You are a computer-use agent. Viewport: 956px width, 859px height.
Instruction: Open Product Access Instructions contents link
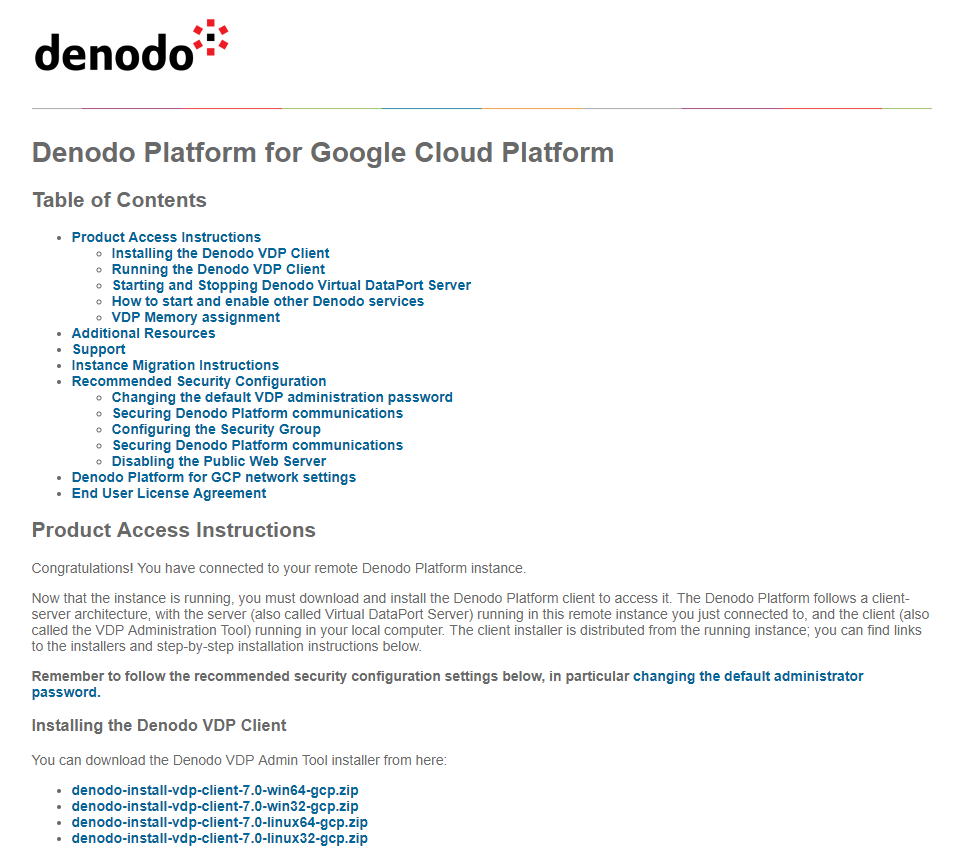tap(166, 237)
